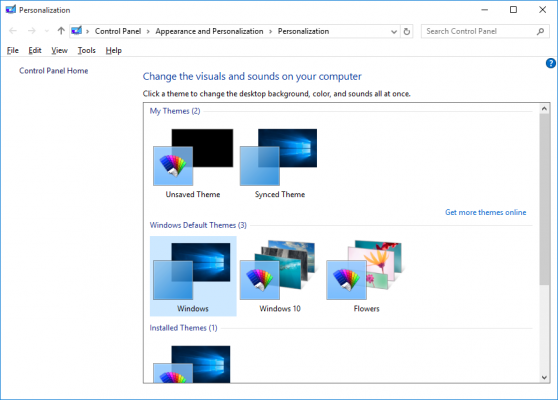Apply the Windows 10 theme
This screenshot has height=400, width=558.
coord(280,276)
